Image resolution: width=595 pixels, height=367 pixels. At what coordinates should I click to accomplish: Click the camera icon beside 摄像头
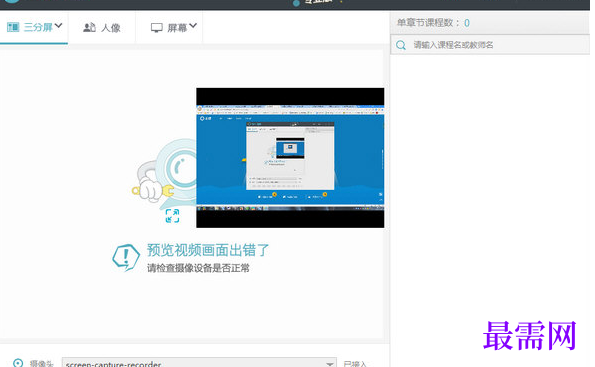[18, 363]
